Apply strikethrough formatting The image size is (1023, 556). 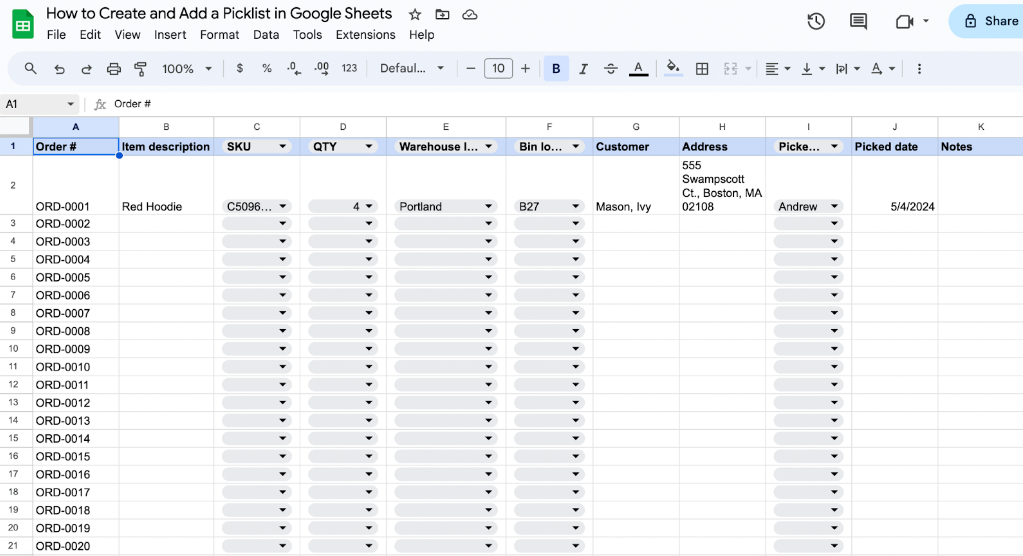[x=611, y=69]
